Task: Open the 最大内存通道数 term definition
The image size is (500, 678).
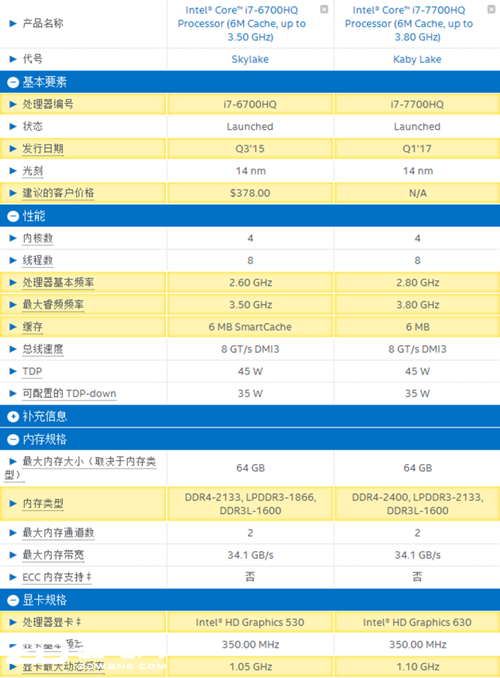Action: 58,533
